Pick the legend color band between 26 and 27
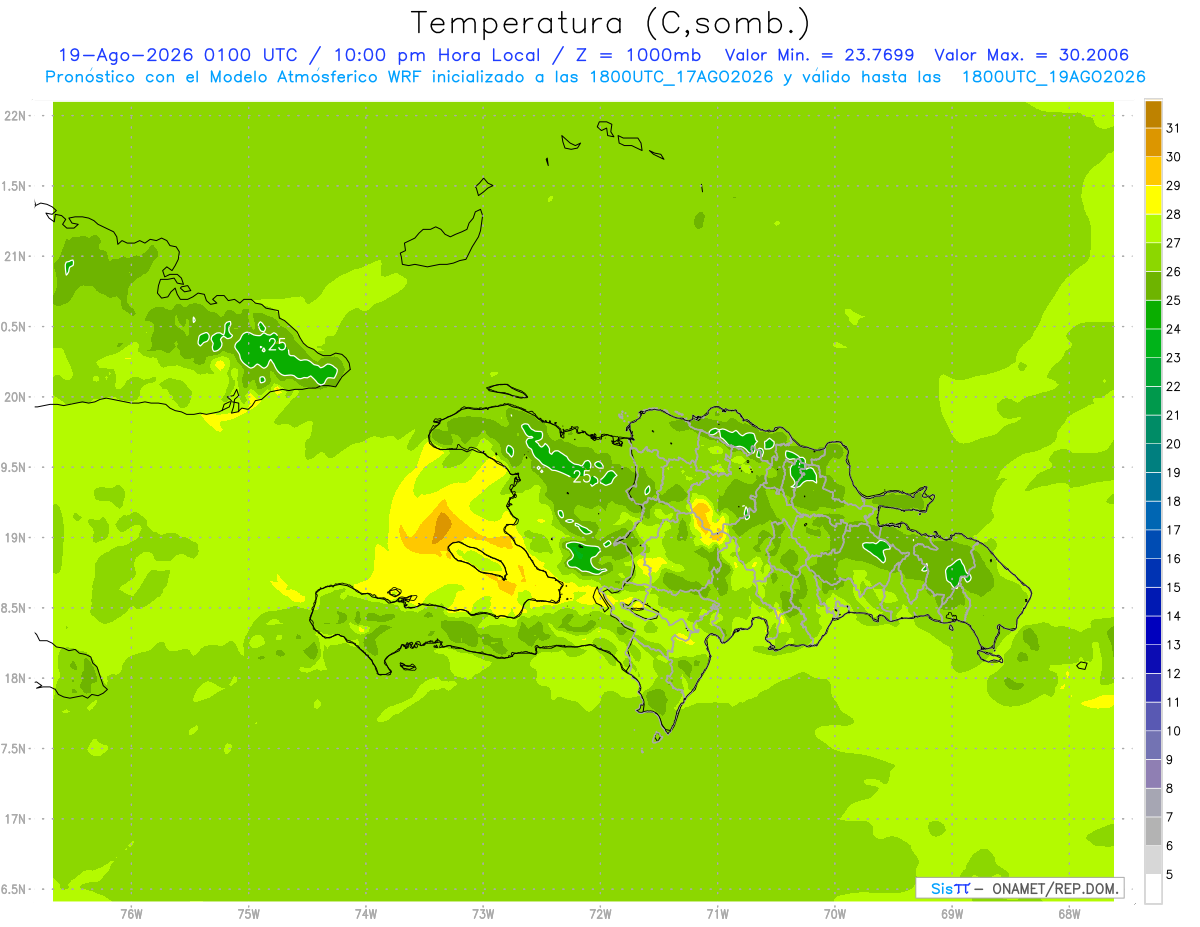Screen dimensions: 1200x927 [1153, 258]
